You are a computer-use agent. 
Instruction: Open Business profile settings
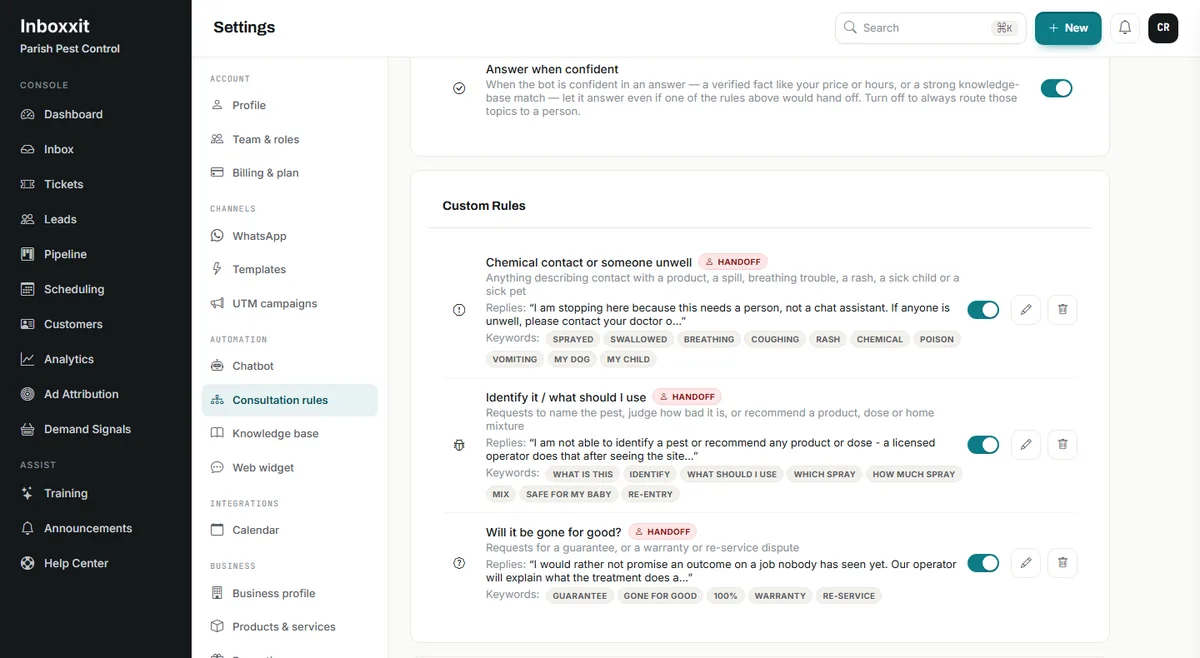[289, 593]
